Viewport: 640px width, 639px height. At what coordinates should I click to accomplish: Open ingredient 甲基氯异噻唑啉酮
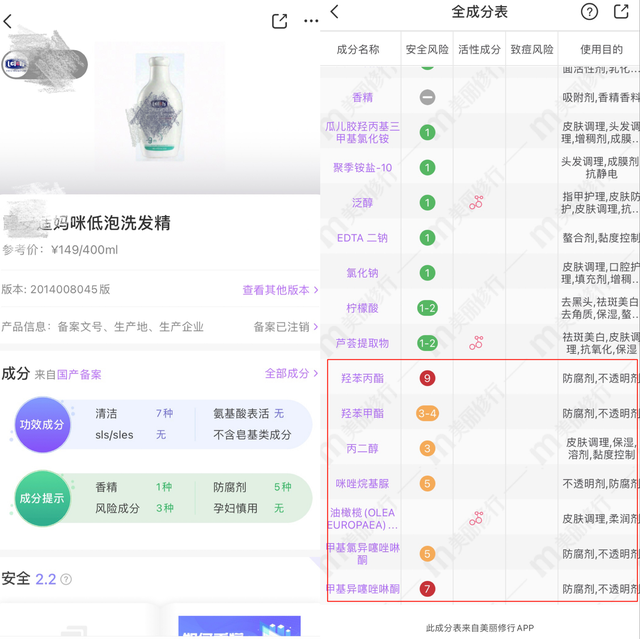coord(362,554)
